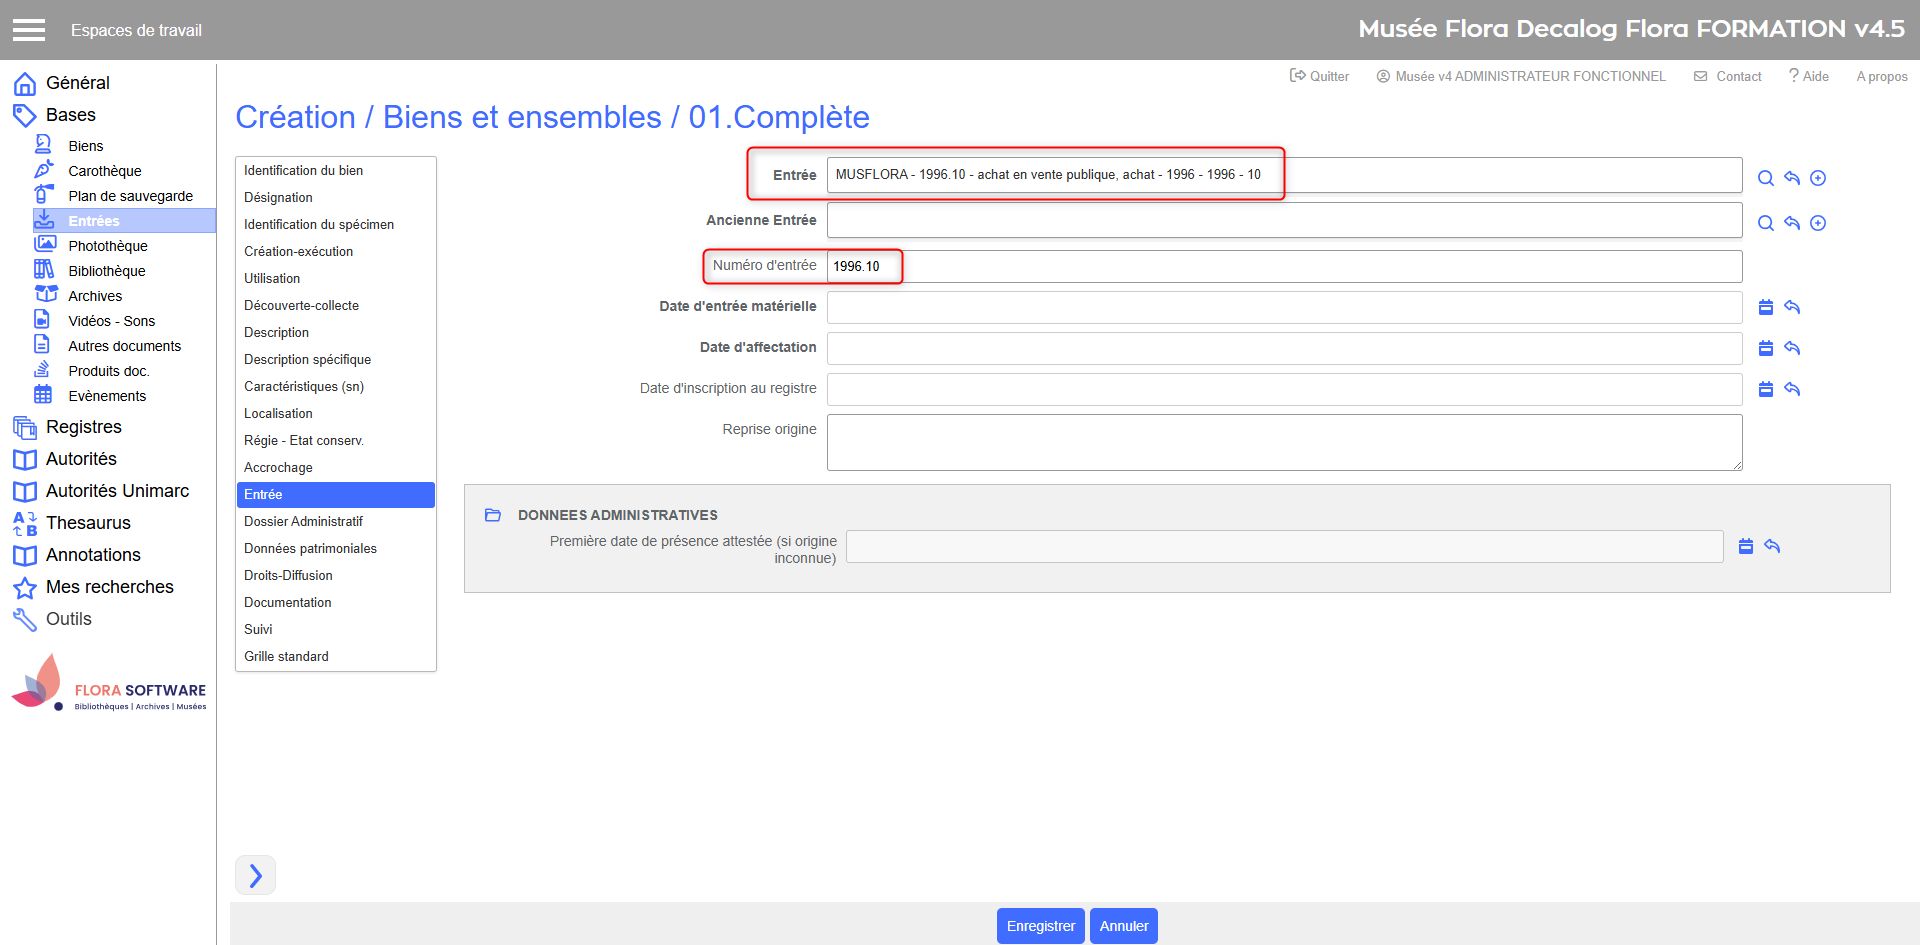
Task: Go to the Localisation form section
Action: pyautogui.click(x=278, y=413)
